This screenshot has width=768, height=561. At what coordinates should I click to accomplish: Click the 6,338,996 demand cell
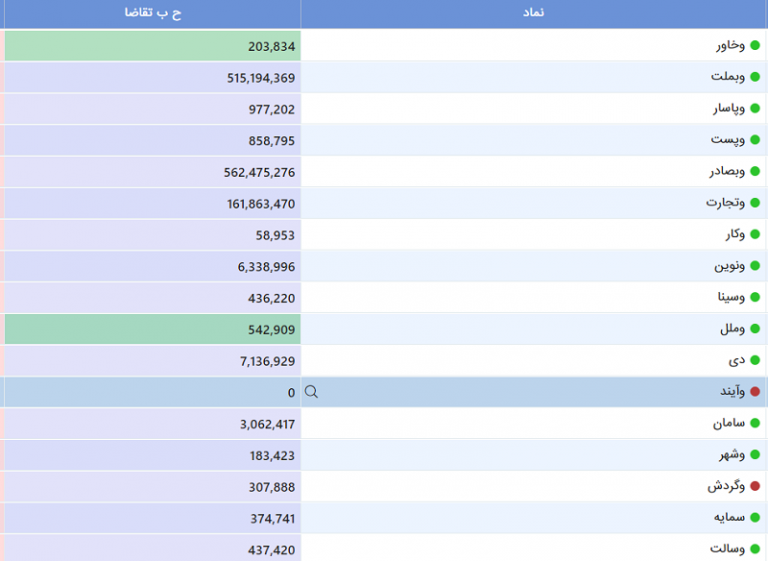coord(152,267)
